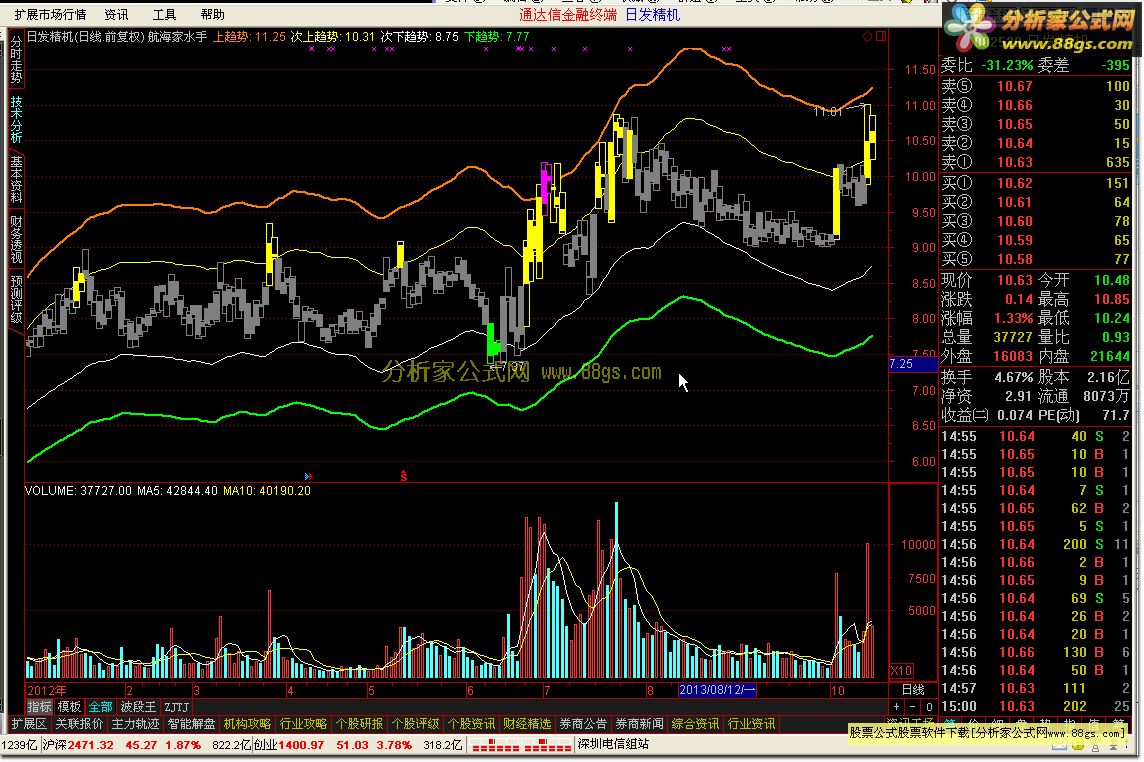This screenshot has height=762, width=1144.
Task: Open the 个股研报 tab
Action: 360,724
